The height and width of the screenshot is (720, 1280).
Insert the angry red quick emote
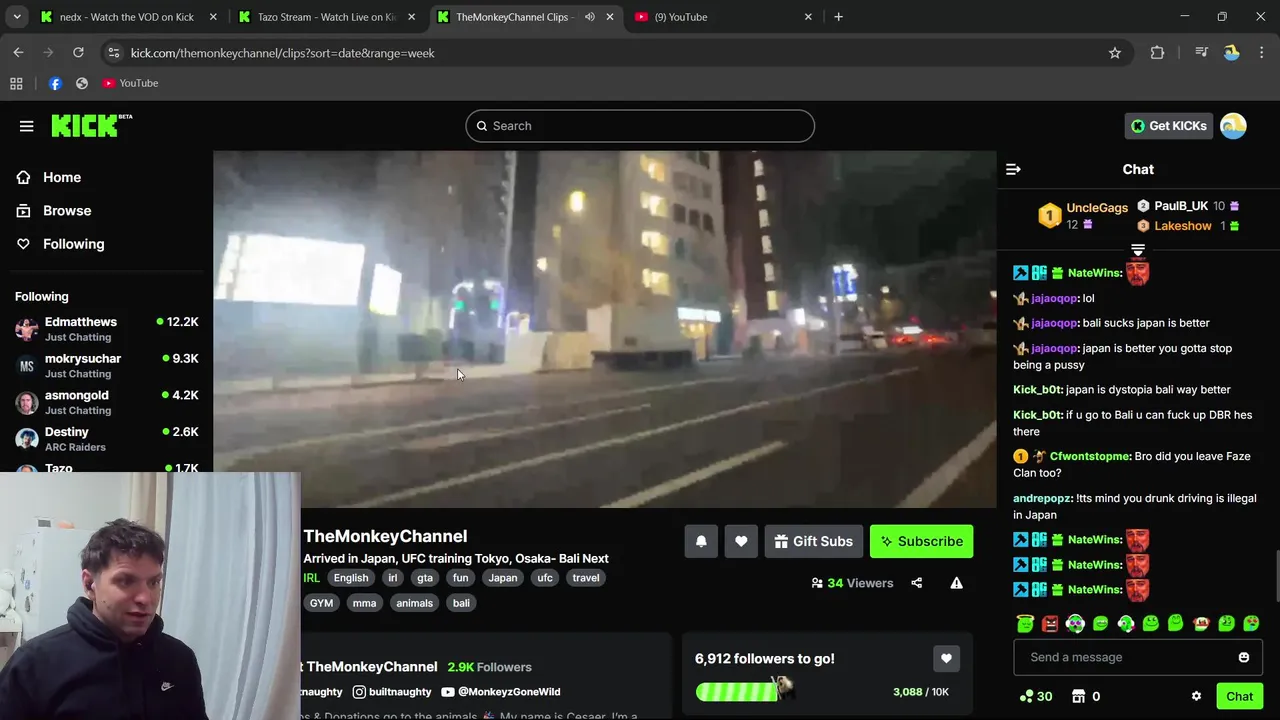[x=1050, y=623]
